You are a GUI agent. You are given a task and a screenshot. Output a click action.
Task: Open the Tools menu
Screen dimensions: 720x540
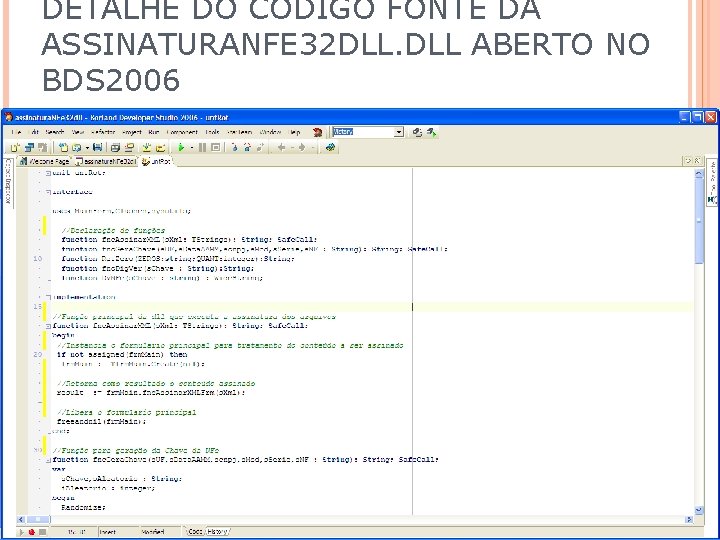[212, 132]
